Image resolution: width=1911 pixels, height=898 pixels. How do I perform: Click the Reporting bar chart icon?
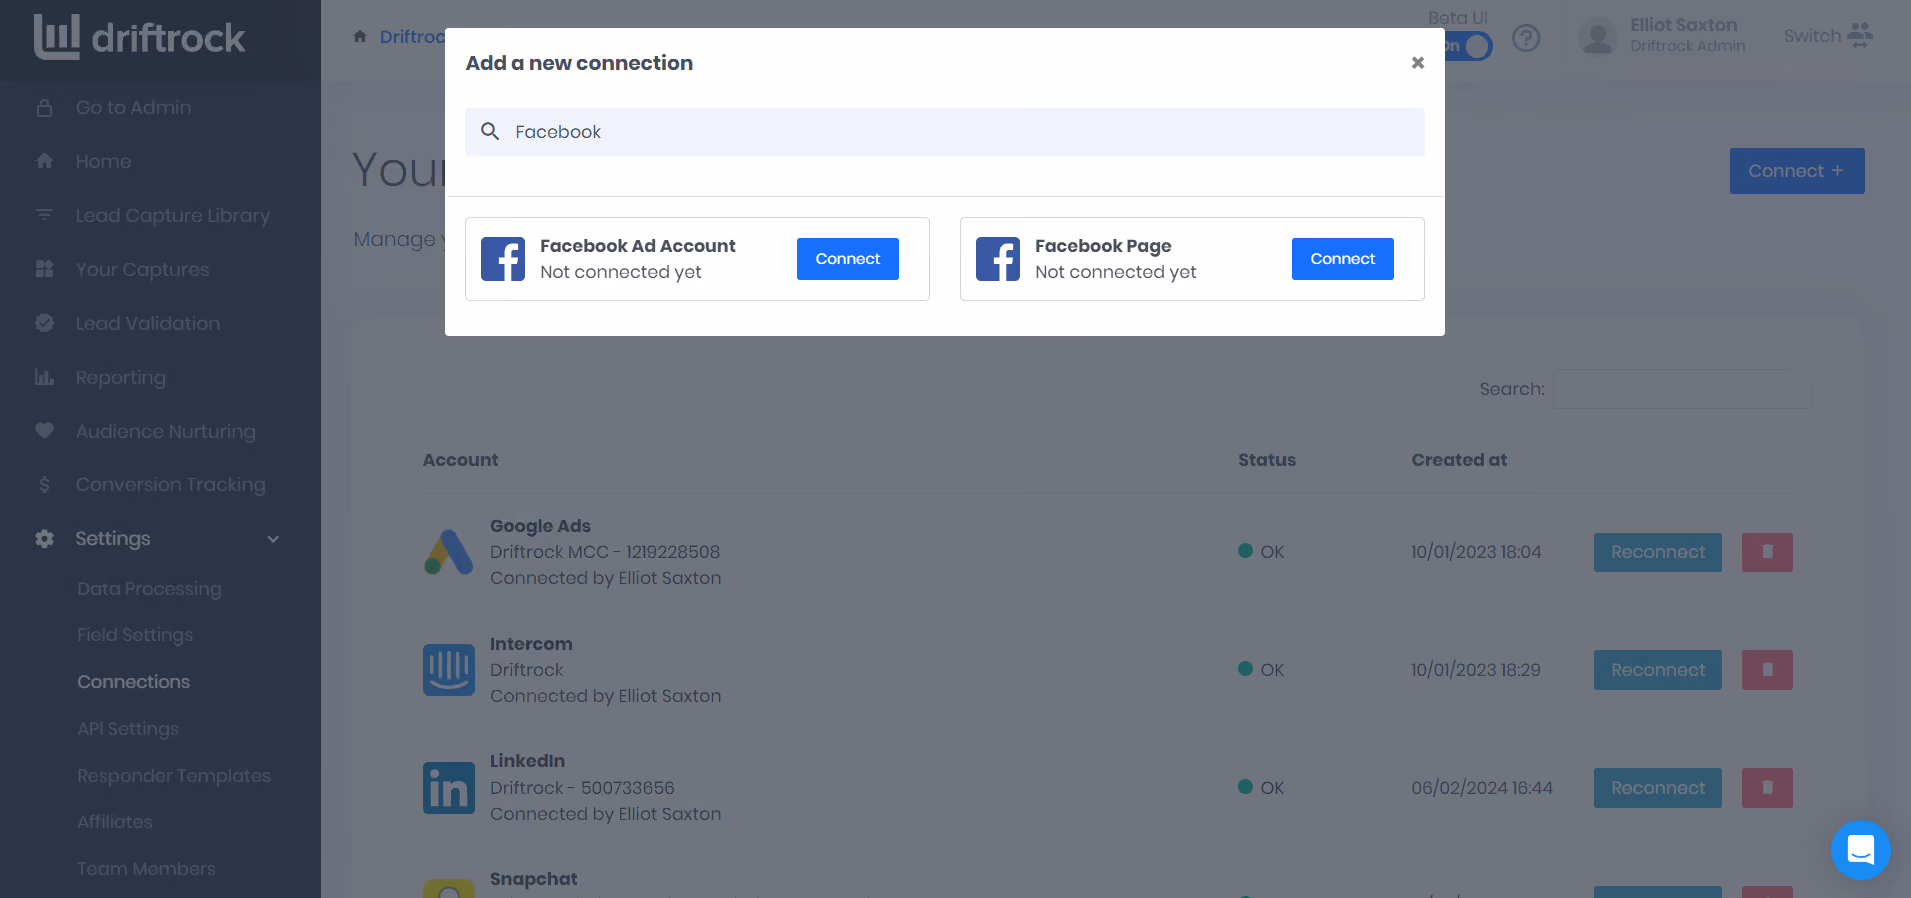(x=44, y=377)
